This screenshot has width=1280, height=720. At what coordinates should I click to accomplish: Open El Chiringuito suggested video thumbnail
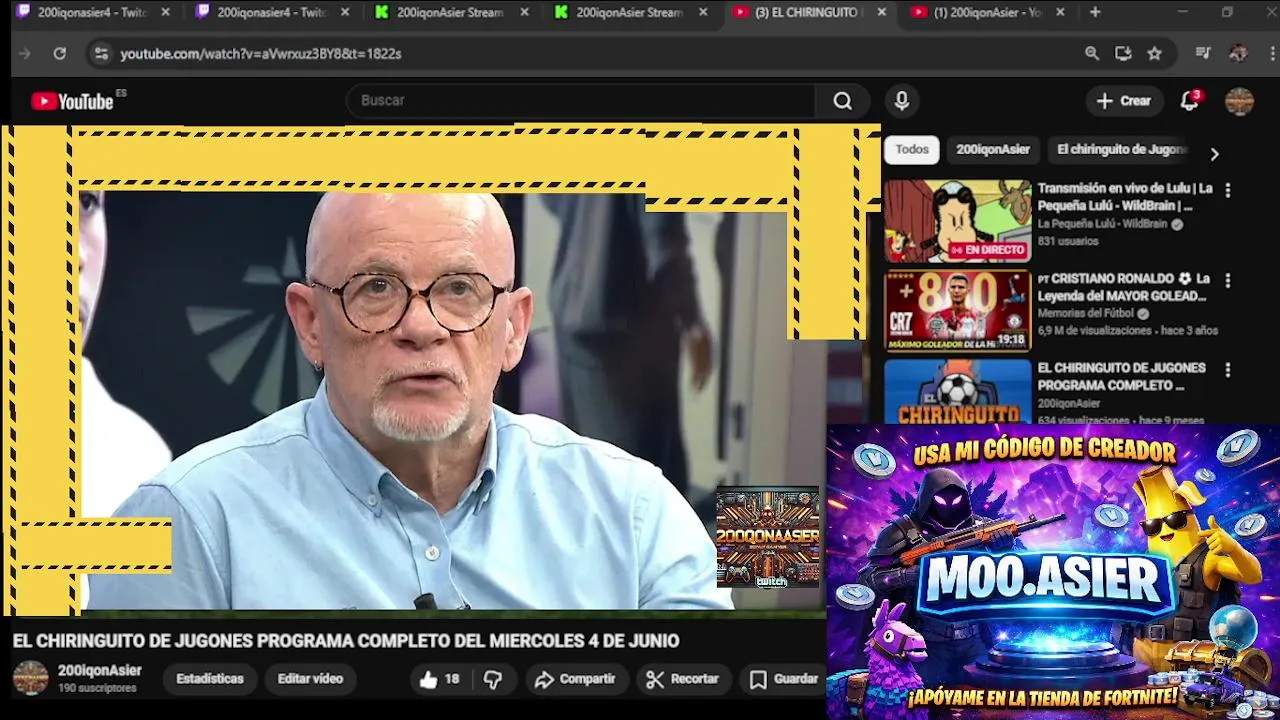(957, 391)
